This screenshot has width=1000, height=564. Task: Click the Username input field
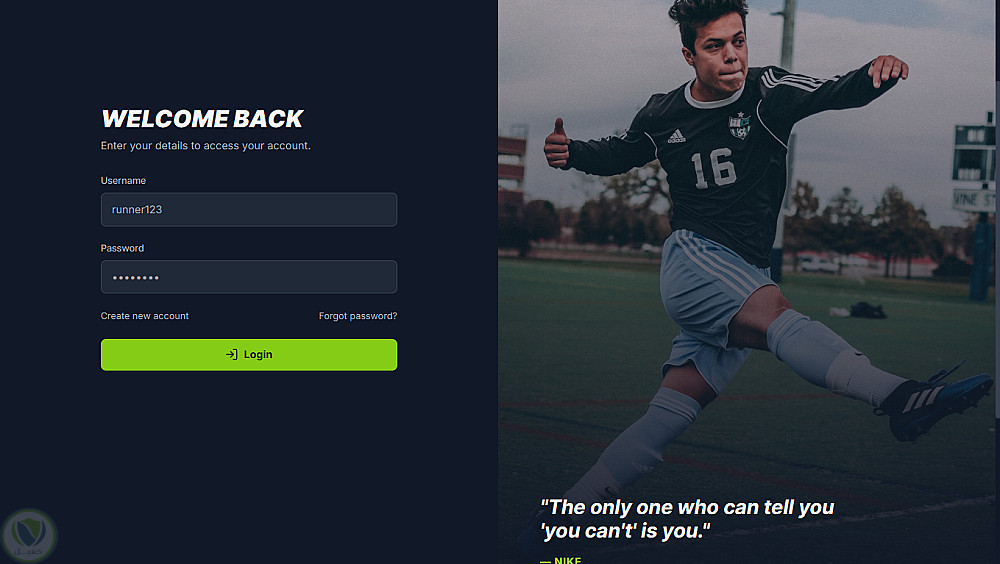pos(249,209)
